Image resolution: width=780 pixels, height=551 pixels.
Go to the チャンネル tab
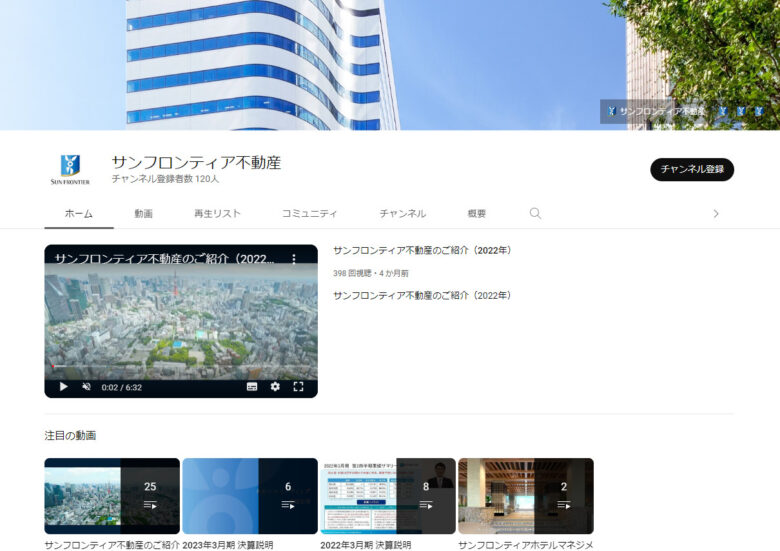403,213
